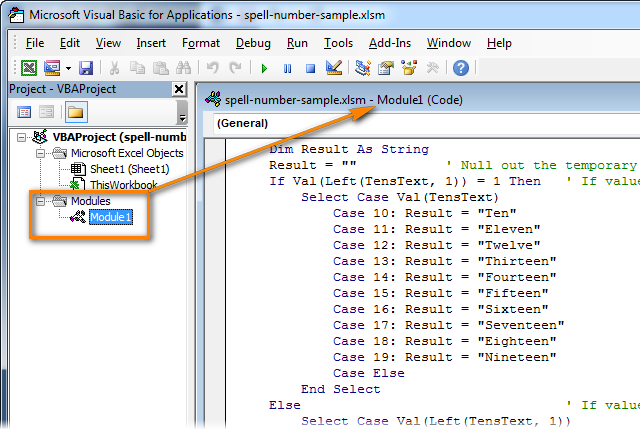Select Module1 under Modules
Viewport: 640px width, 430px height.
[x=110, y=217]
